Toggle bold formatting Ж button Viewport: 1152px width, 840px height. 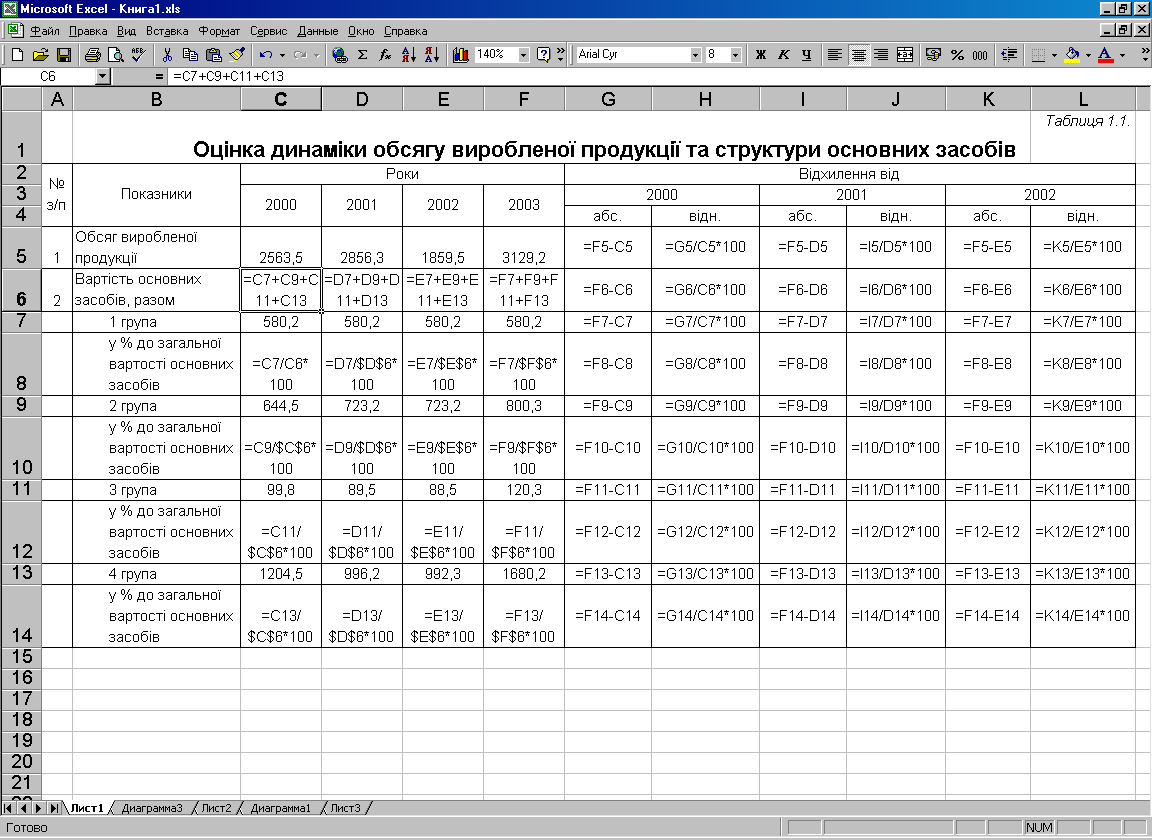(x=761, y=54)
